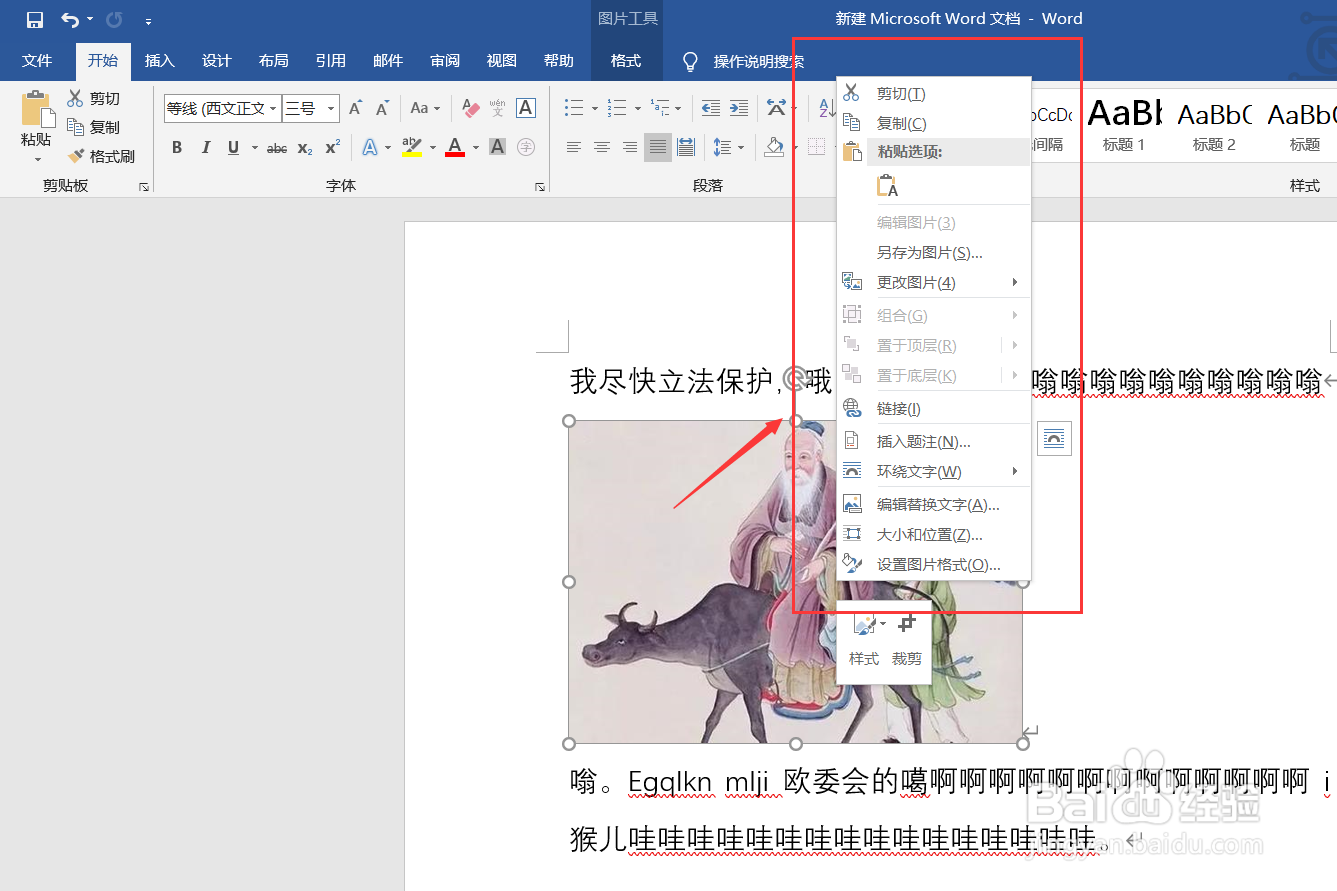Choose Size and Position (大小和位置) menu item
Screen dimensions: 1337x891
tap(933, 534)
